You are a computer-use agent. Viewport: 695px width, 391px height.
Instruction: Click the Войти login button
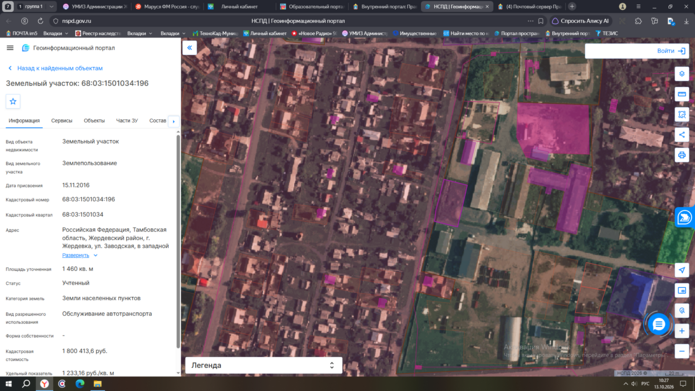(x=671, y=51)
